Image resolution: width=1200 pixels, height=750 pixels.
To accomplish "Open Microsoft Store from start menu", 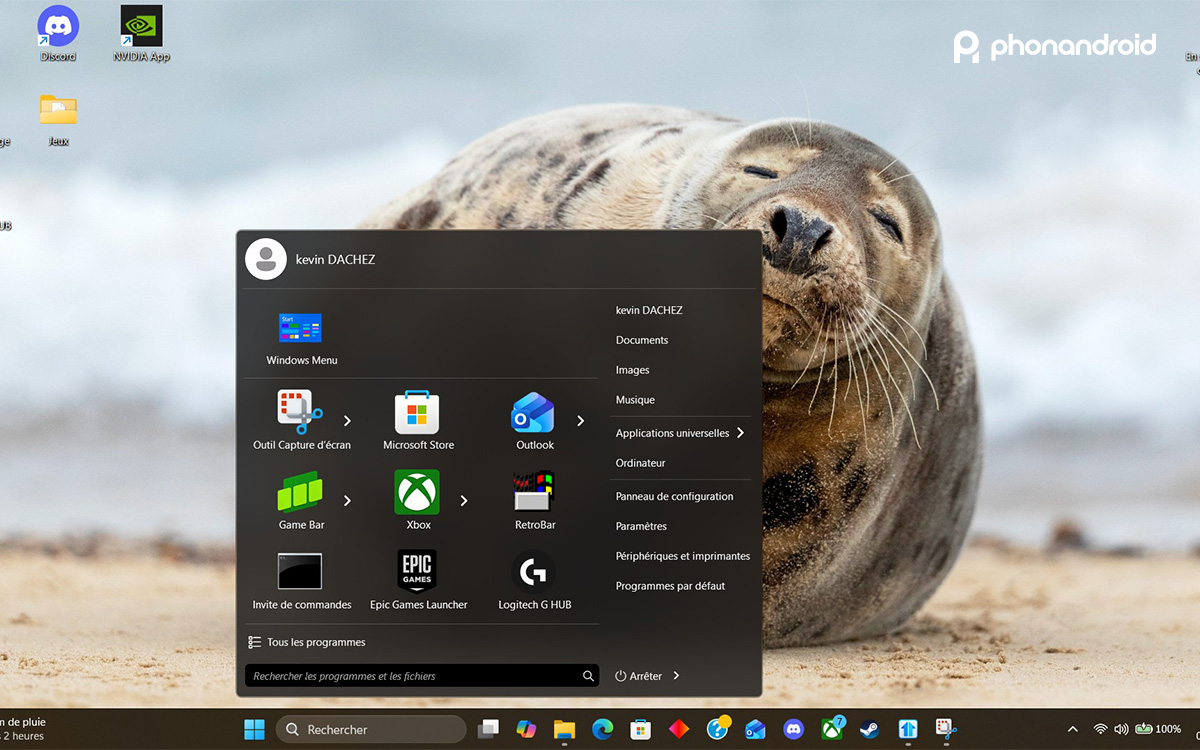I will pos(418,420).
